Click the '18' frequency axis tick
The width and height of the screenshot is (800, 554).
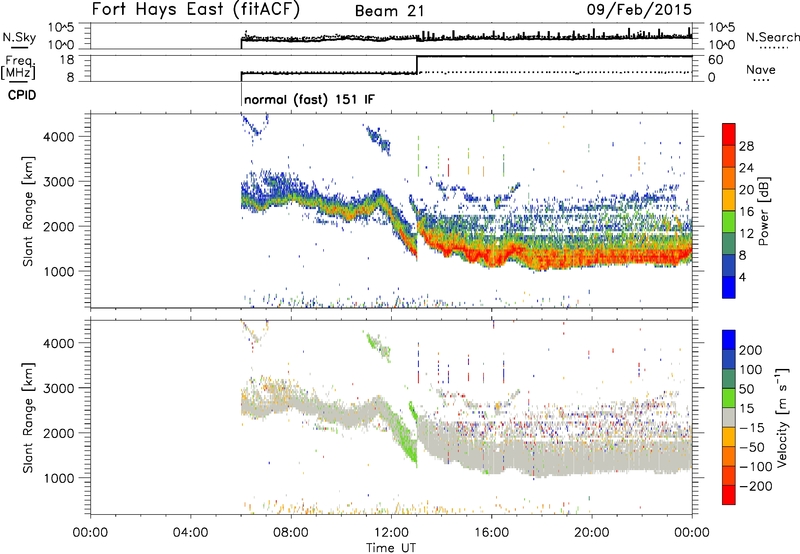click(67, 60)
